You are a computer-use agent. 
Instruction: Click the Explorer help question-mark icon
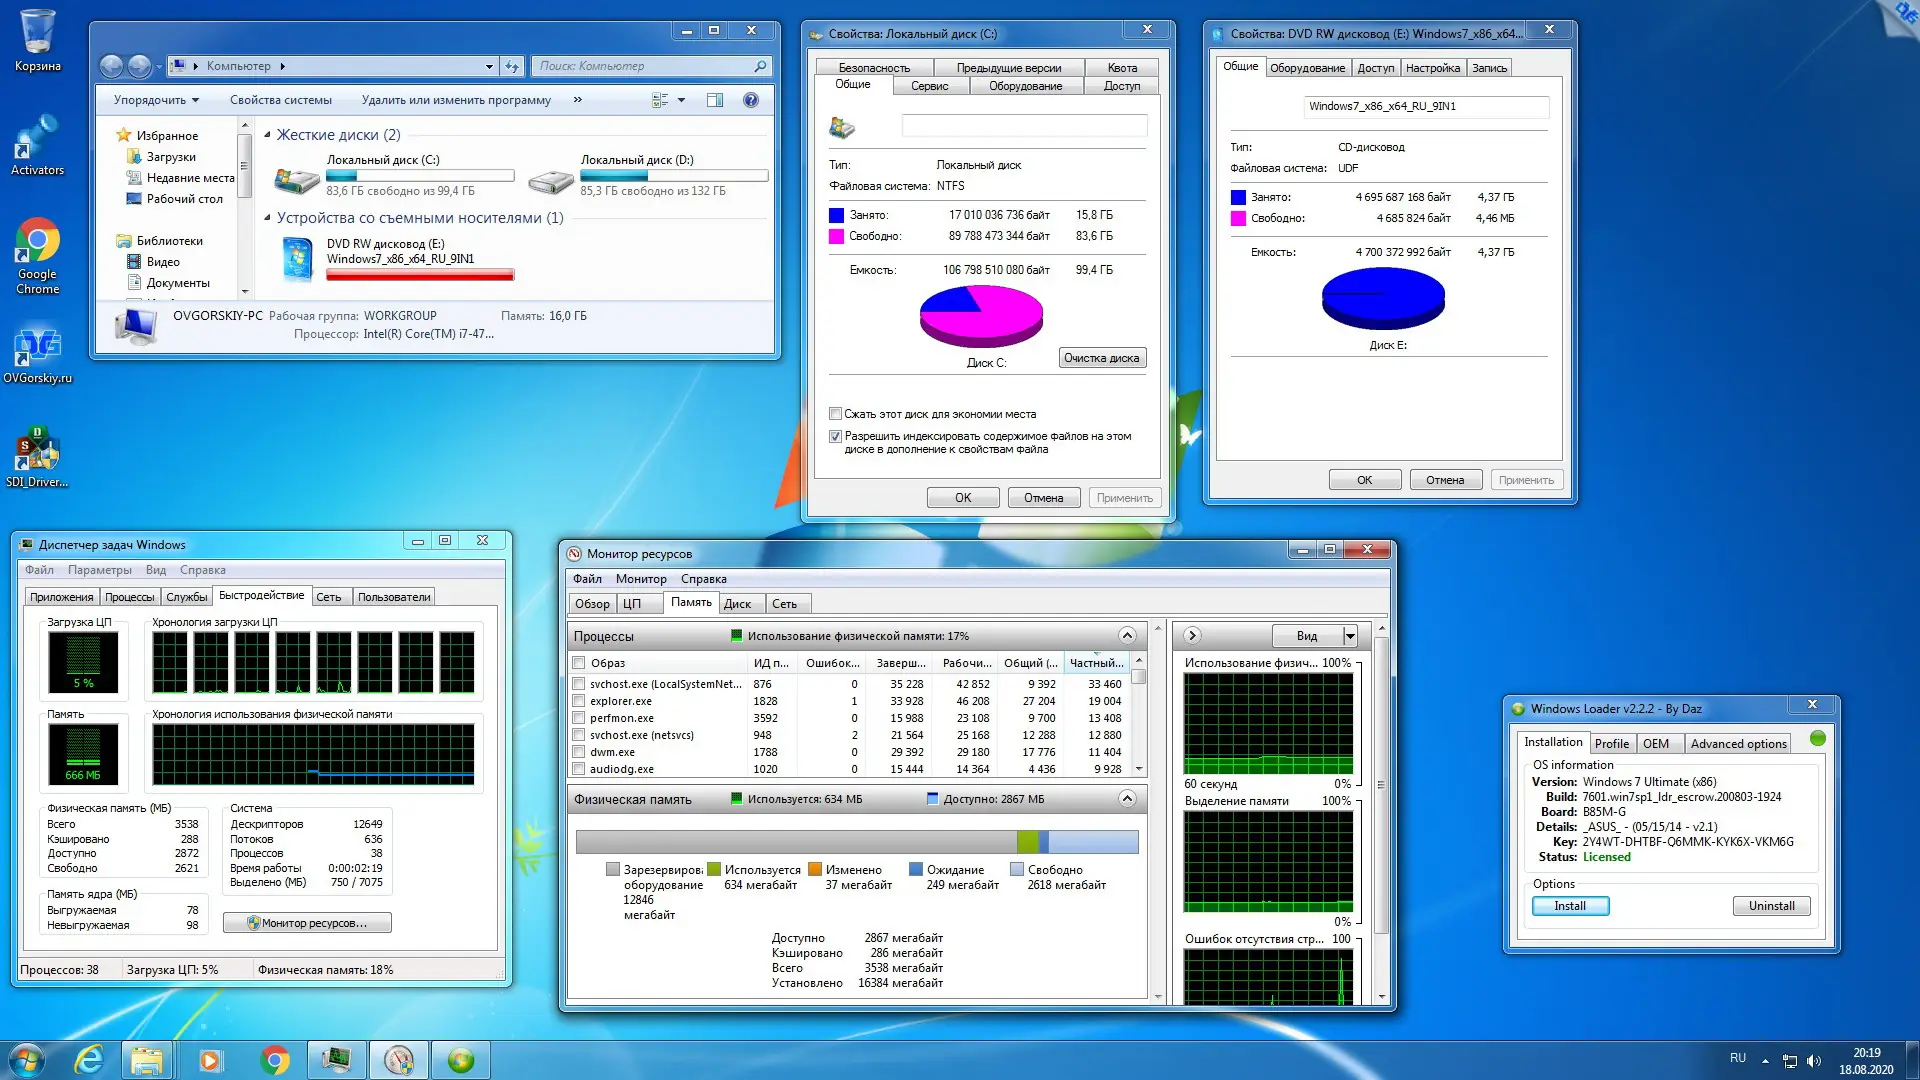point(751,100)
